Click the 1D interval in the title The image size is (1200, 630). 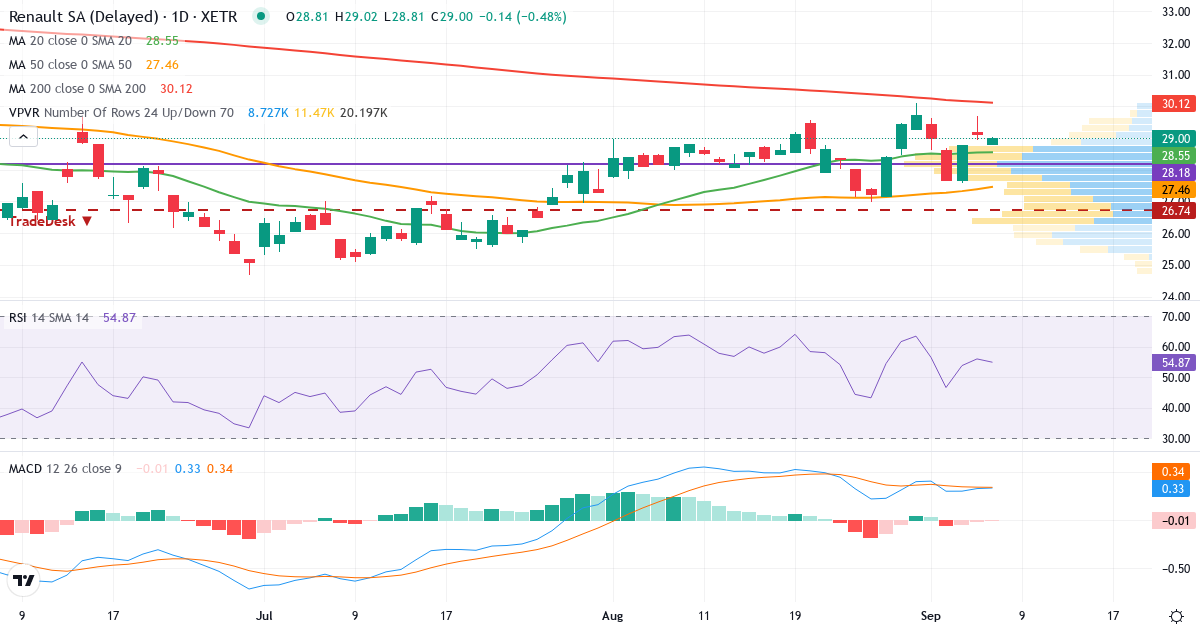point(179,17)
